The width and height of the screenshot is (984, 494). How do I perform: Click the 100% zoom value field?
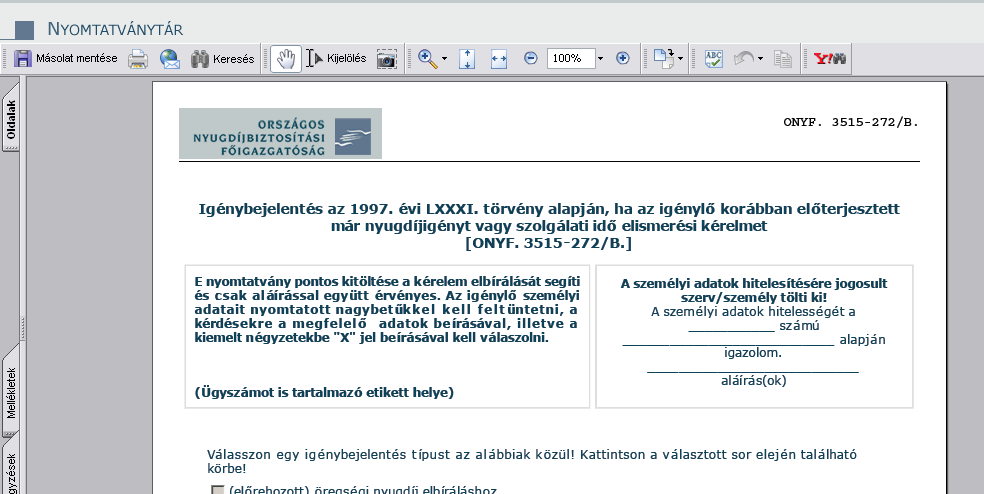(570, 58)
